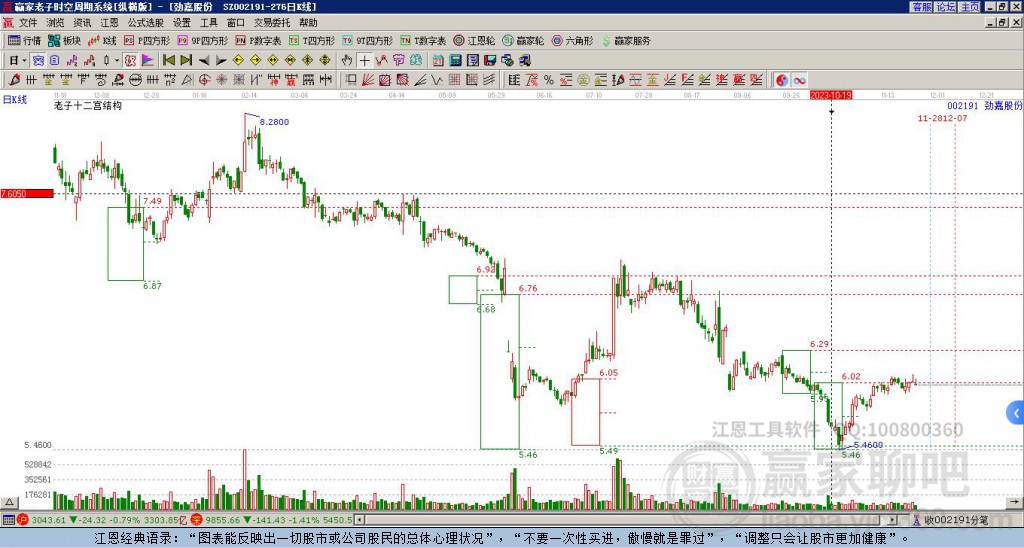
Task: Click the right arrow at chart bottom-right
Action: point(1014,503)
